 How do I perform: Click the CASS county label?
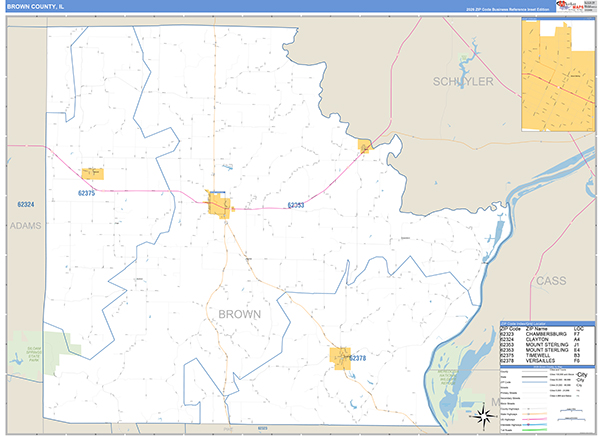coord(551,281)
